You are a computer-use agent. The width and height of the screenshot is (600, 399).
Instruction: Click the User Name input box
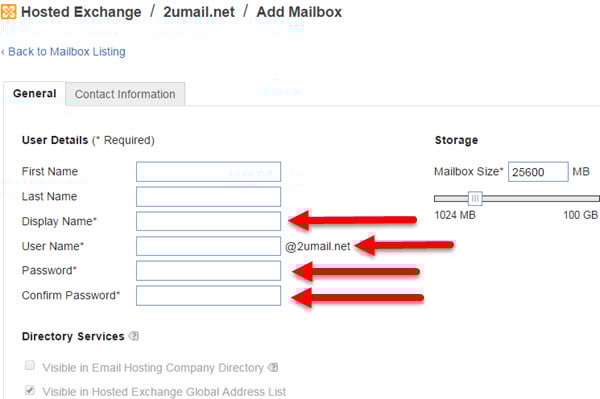click(x=208, y=246)
